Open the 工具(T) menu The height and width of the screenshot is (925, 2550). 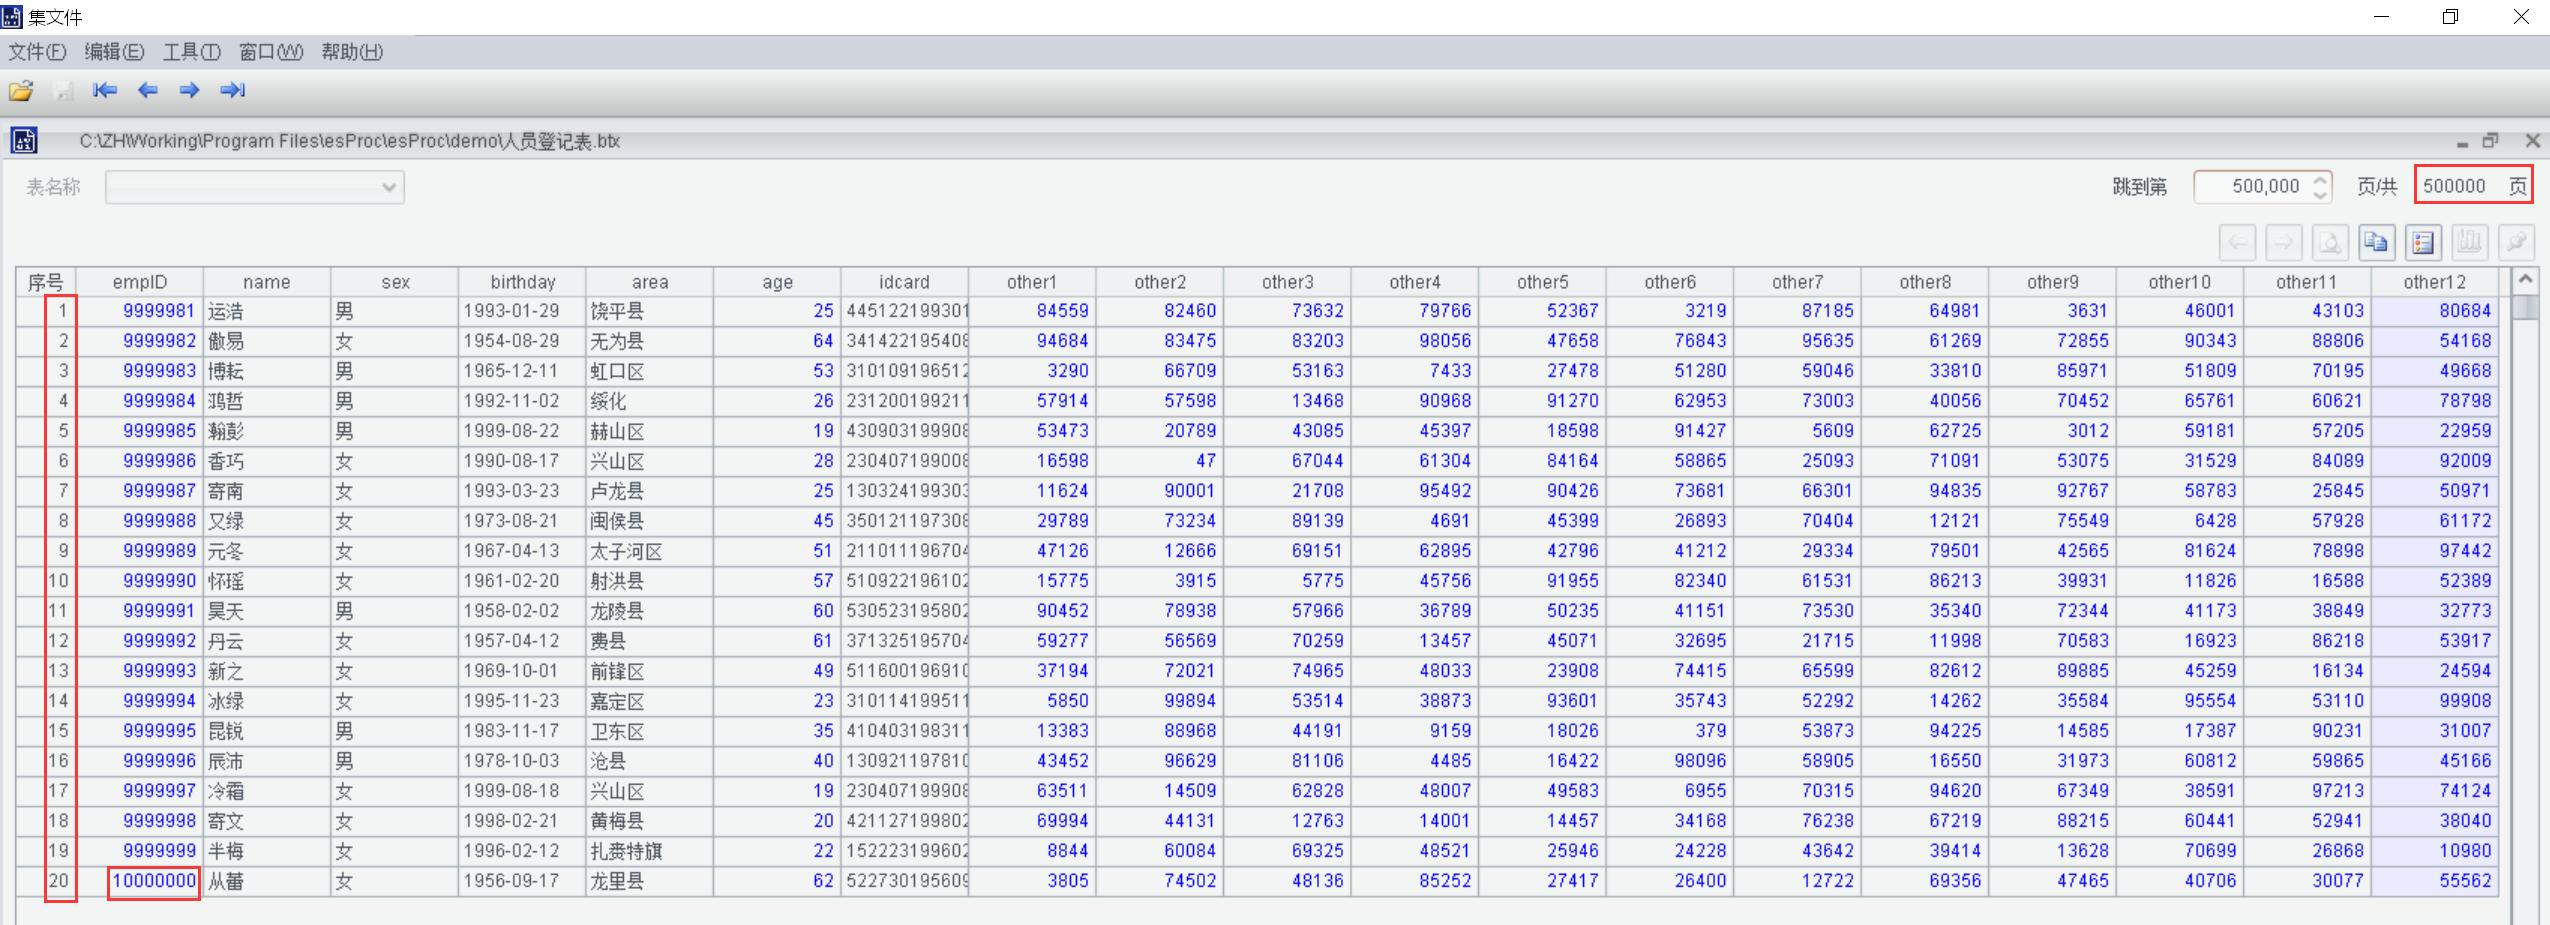pos(191,52)
